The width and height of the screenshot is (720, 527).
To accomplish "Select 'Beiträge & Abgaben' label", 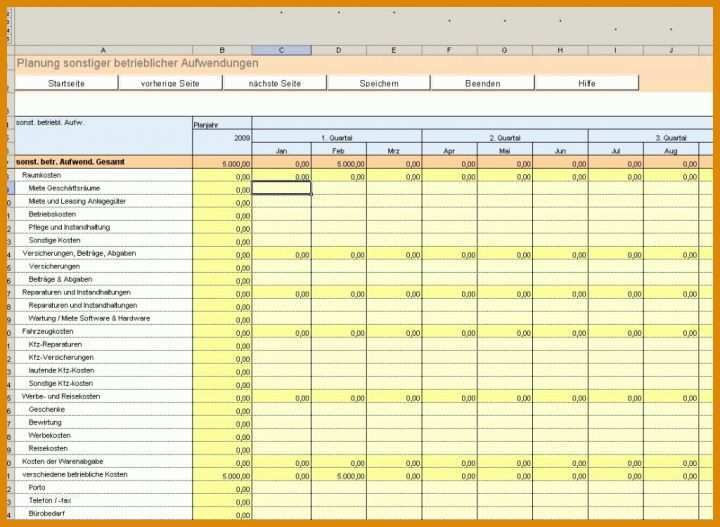I will coord(60,279).
